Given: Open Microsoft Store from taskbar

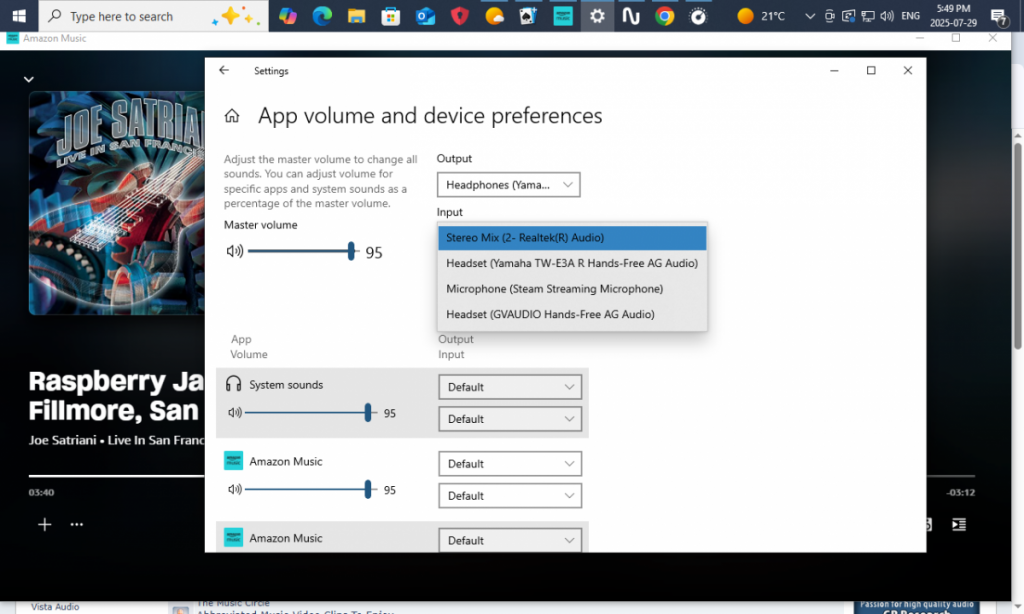Looking at the screenshot, I should (x=391, y=16).
